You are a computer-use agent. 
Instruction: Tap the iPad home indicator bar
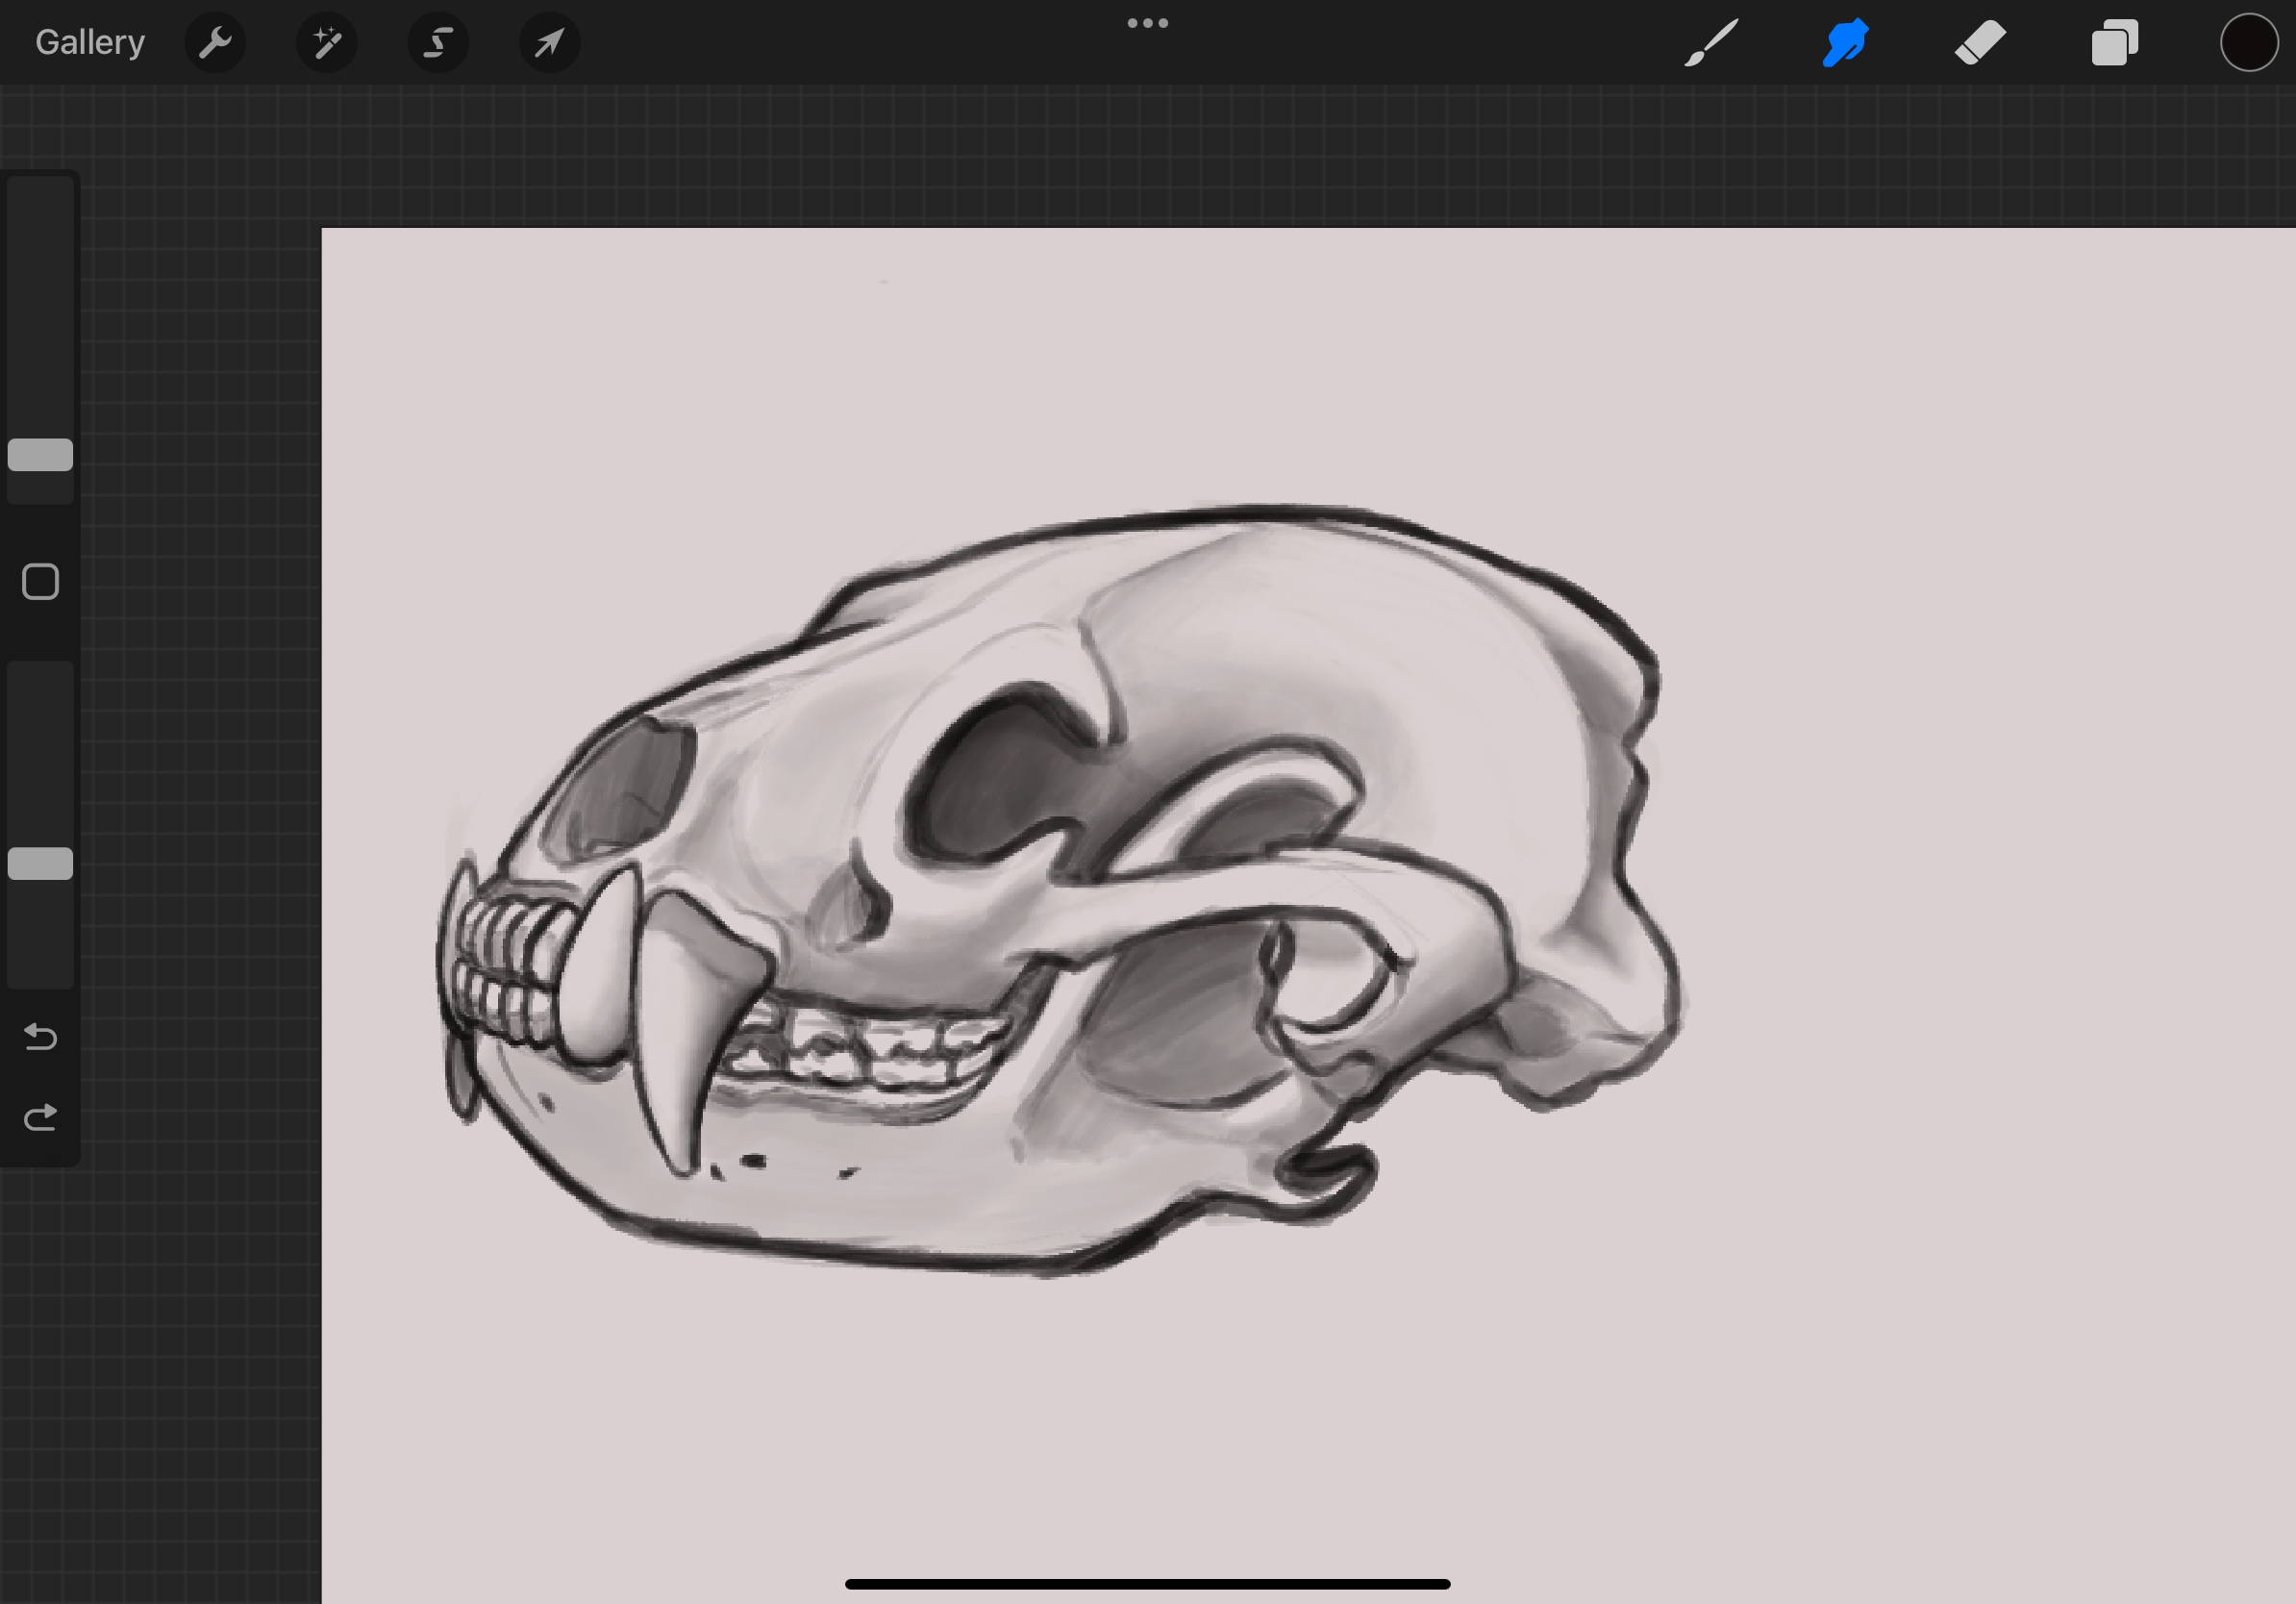click(1147, 1584)
